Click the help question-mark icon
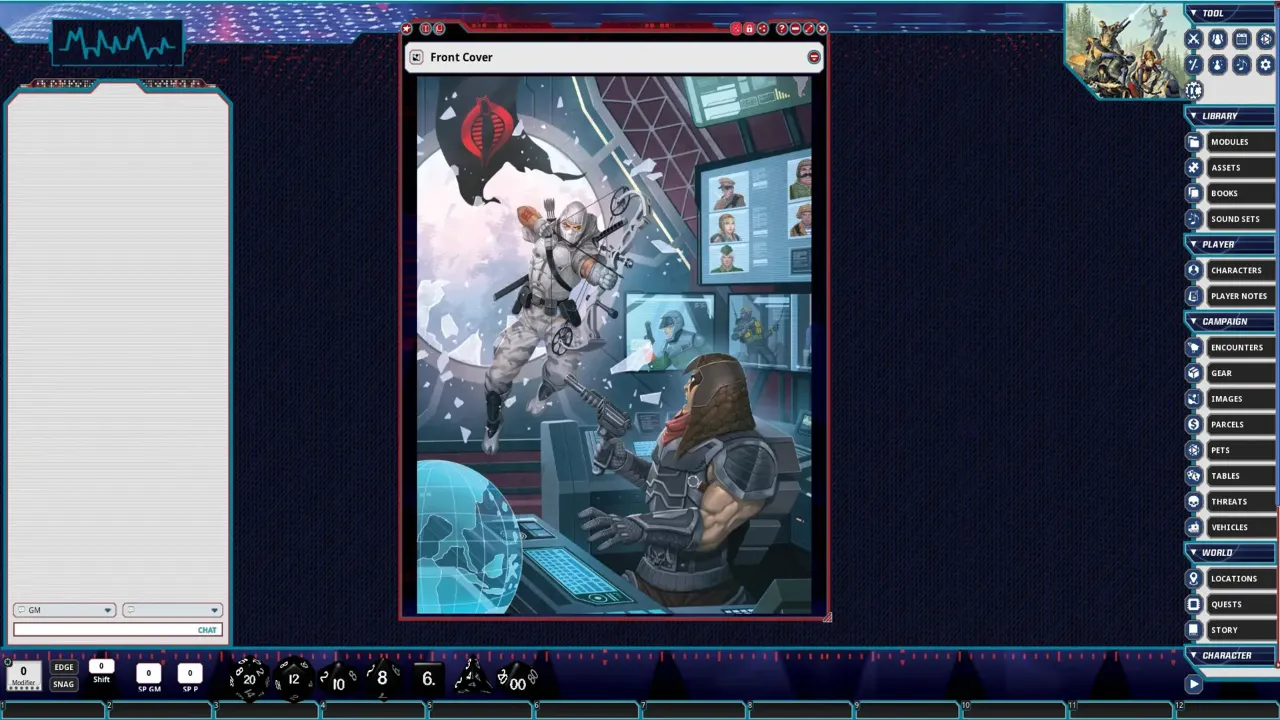Screen dimensions: 1280x720 tap(782, 29)
